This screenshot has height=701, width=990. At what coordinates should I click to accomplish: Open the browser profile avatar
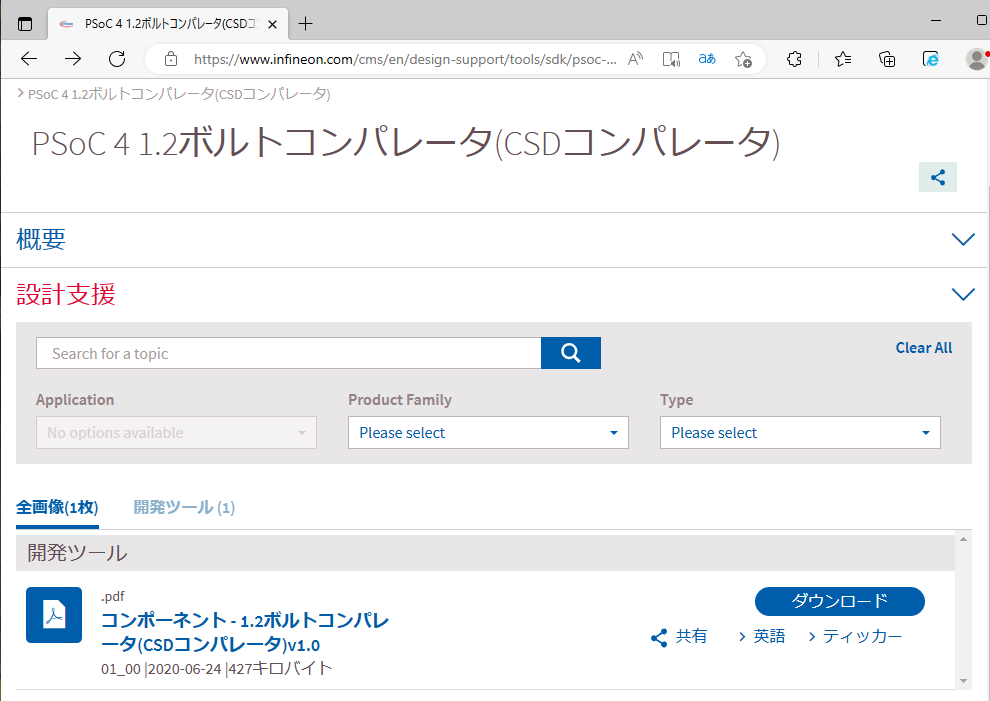coord(977,59)
